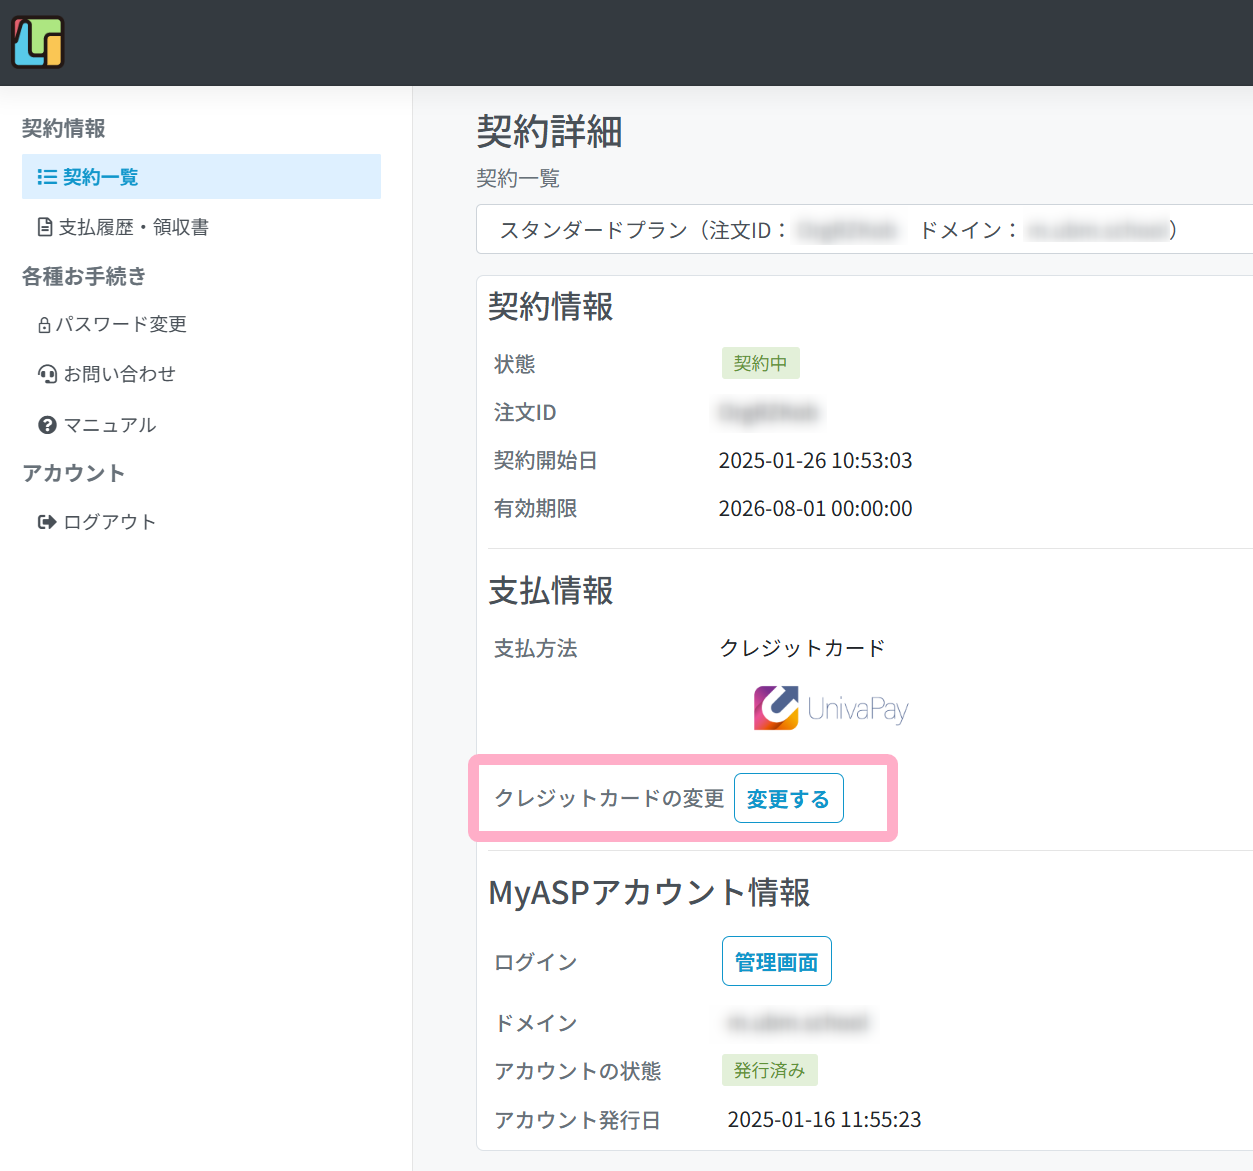Click the 有効期限 label

pyautogui.click(x=536, y=509)
